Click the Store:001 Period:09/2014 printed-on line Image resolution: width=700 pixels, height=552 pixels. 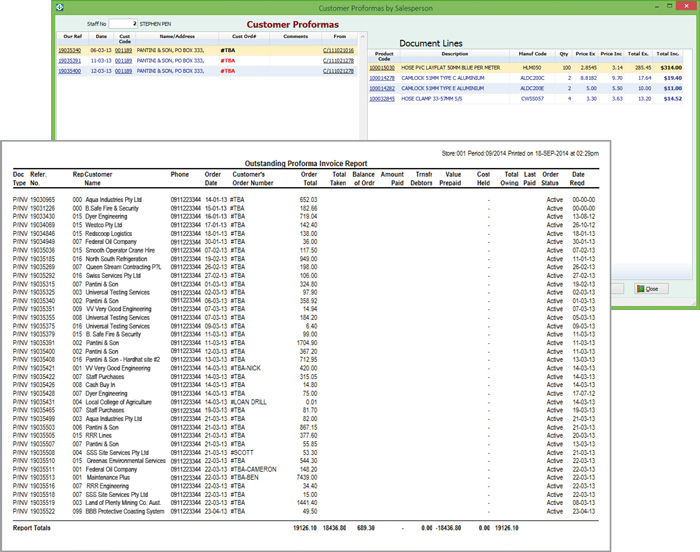pyautogui.click(x=520, y=153)
